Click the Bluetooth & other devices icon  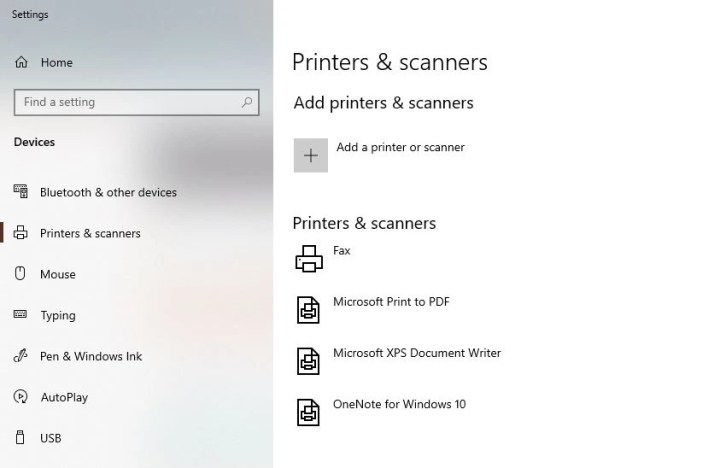20,191
